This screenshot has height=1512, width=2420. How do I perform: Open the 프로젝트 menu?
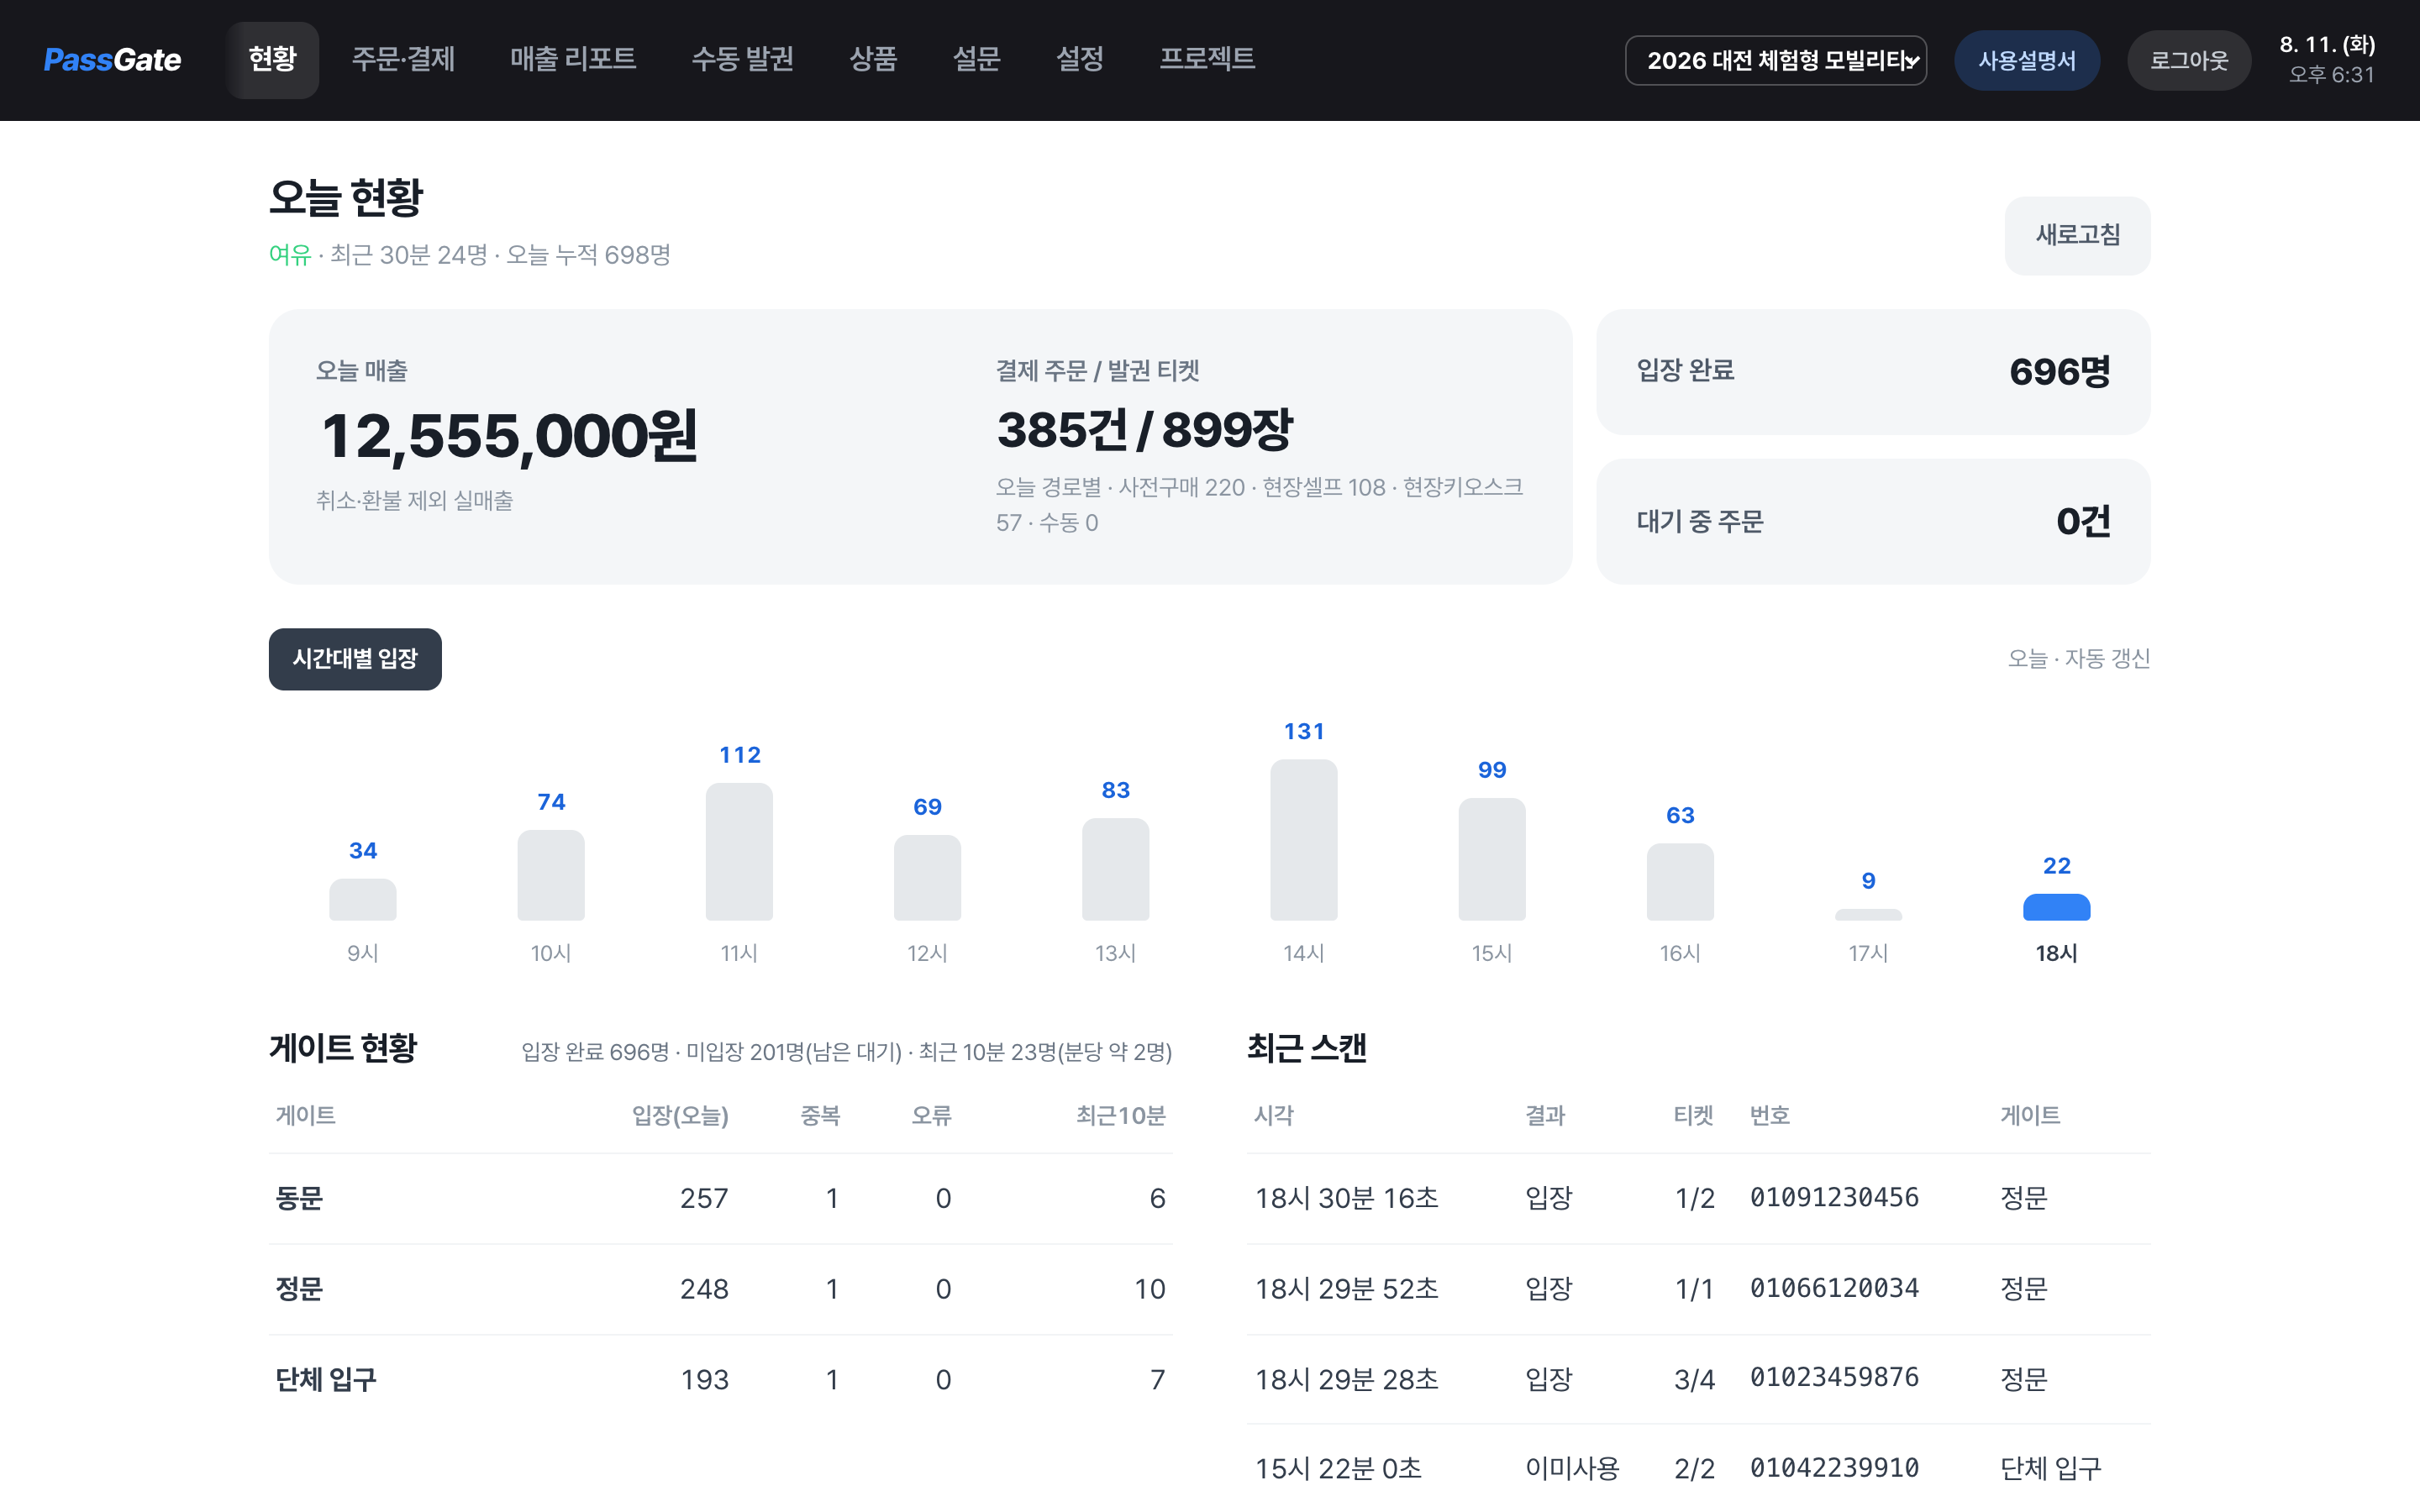[x=1207, y=60]
